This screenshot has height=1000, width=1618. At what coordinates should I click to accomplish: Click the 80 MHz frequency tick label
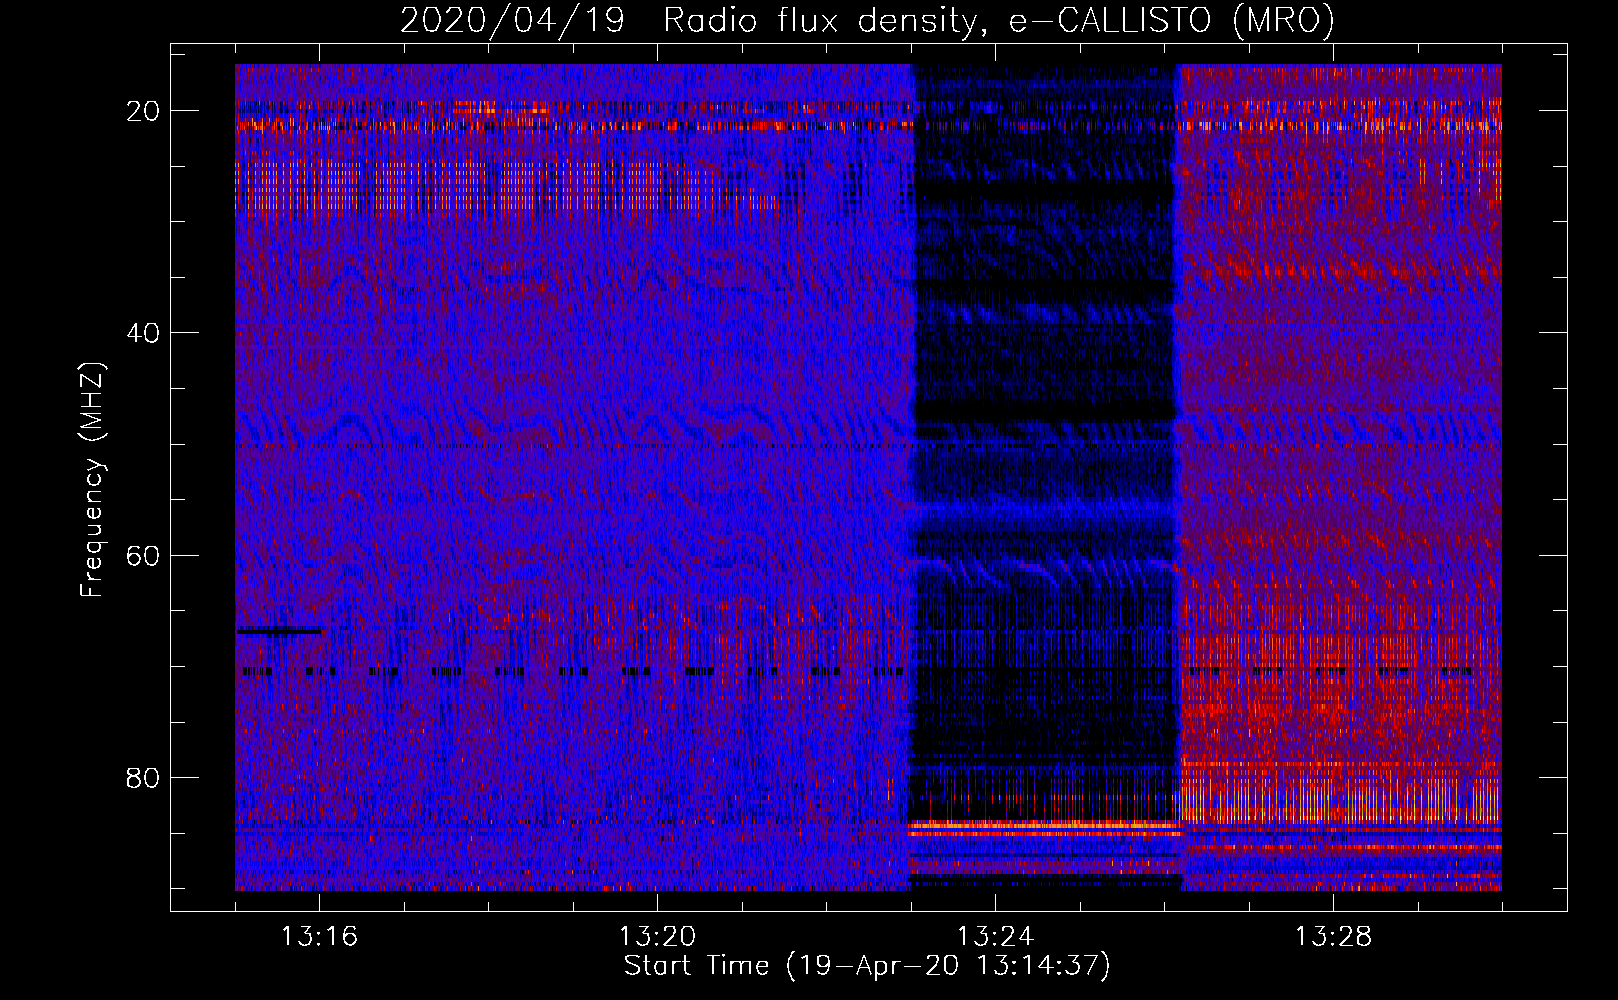click(x=143, y=777)
